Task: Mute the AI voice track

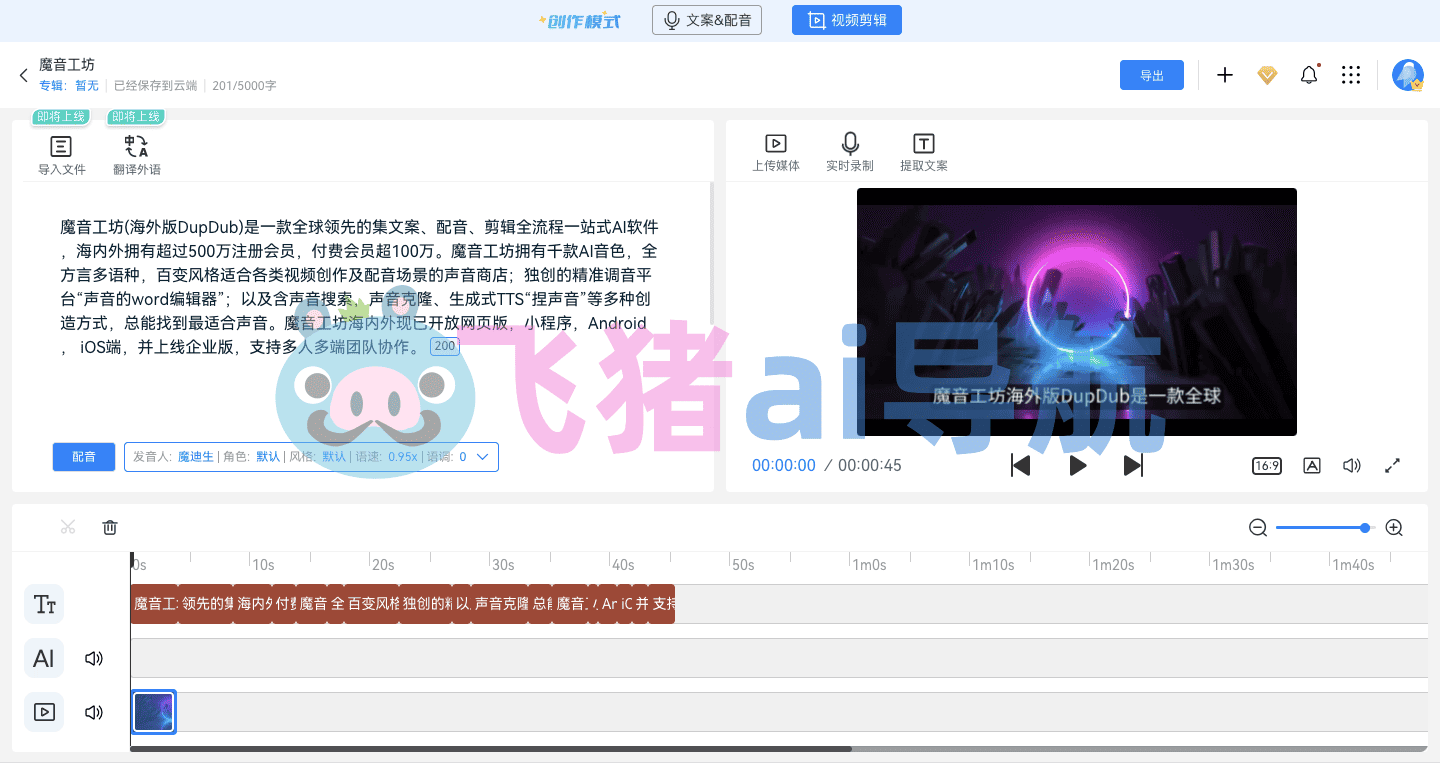Action: pyautogui.click(x=94, y=658)
